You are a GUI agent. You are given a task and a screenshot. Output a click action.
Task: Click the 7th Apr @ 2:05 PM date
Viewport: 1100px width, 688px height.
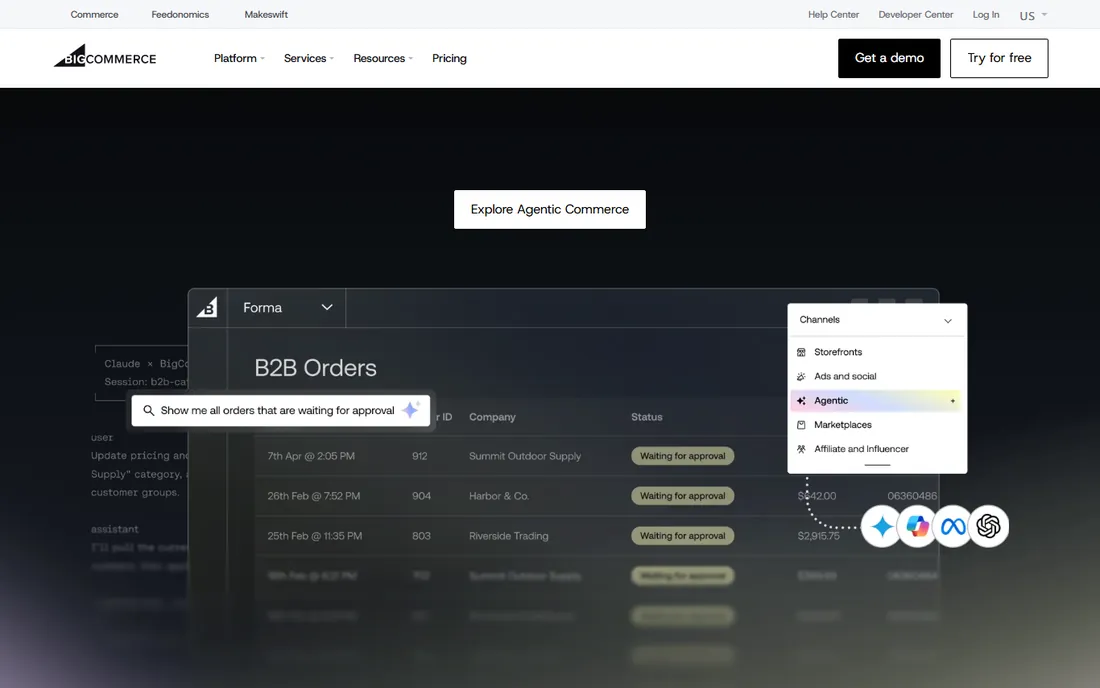(311, 456)
